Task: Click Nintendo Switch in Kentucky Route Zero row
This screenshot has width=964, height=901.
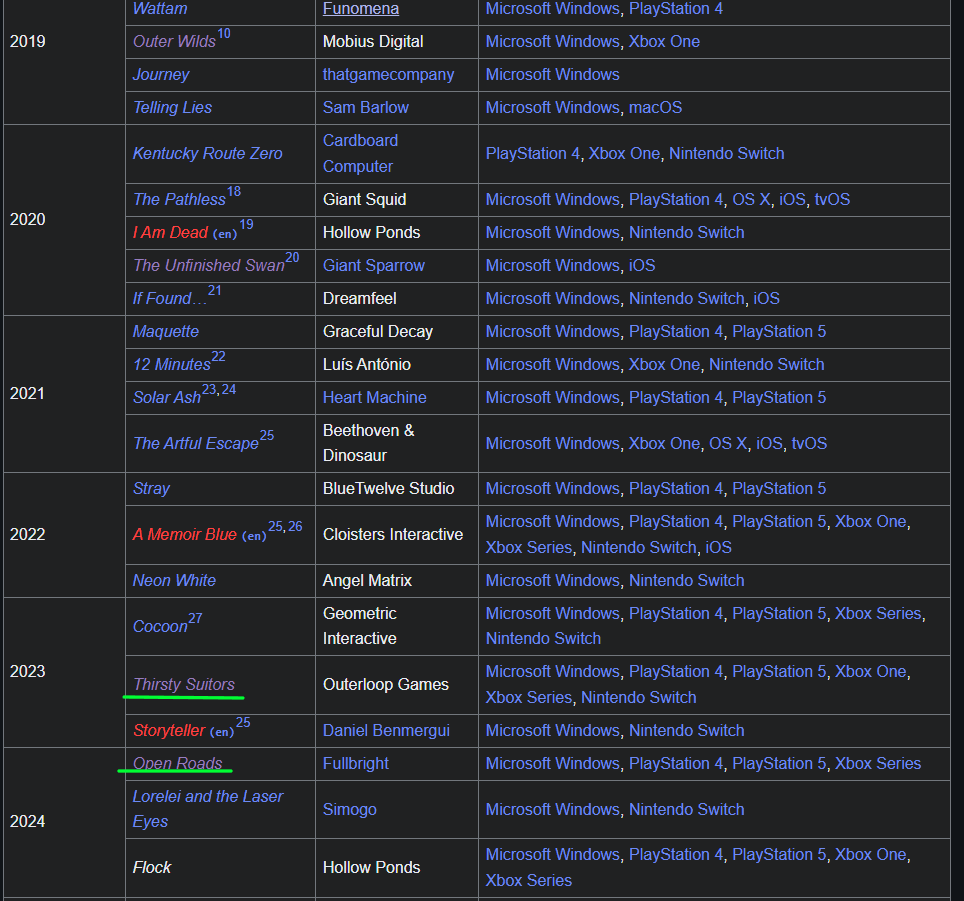Action: [x=727, y=154]
